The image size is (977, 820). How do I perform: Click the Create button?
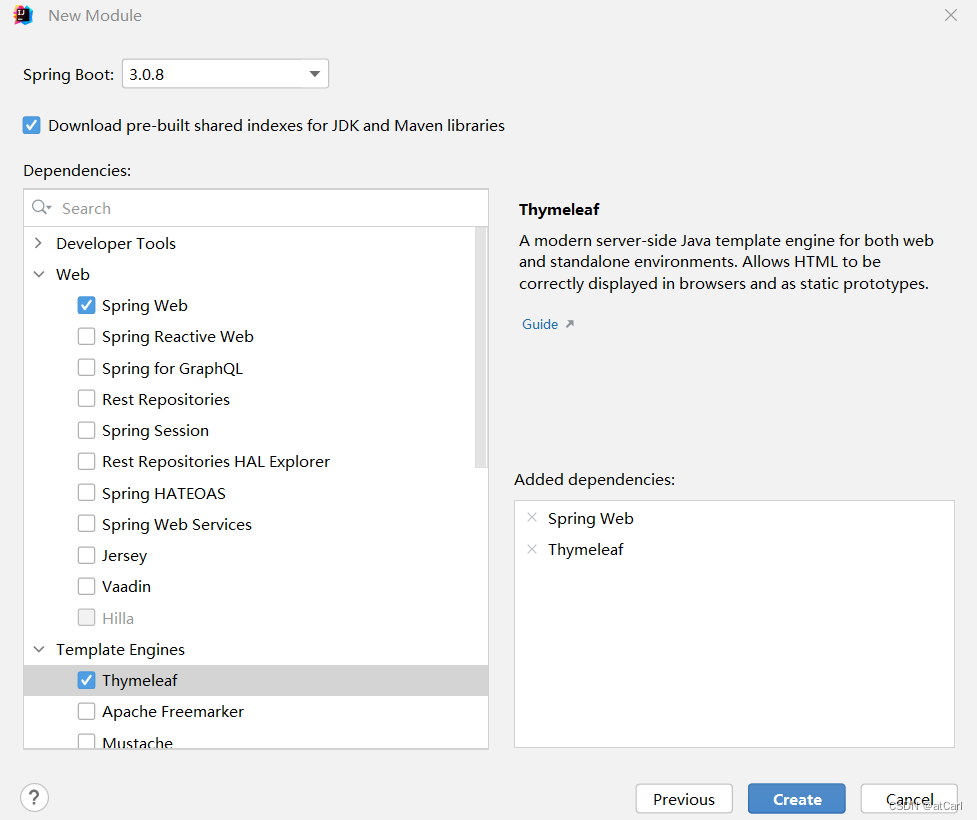point(797,799)
